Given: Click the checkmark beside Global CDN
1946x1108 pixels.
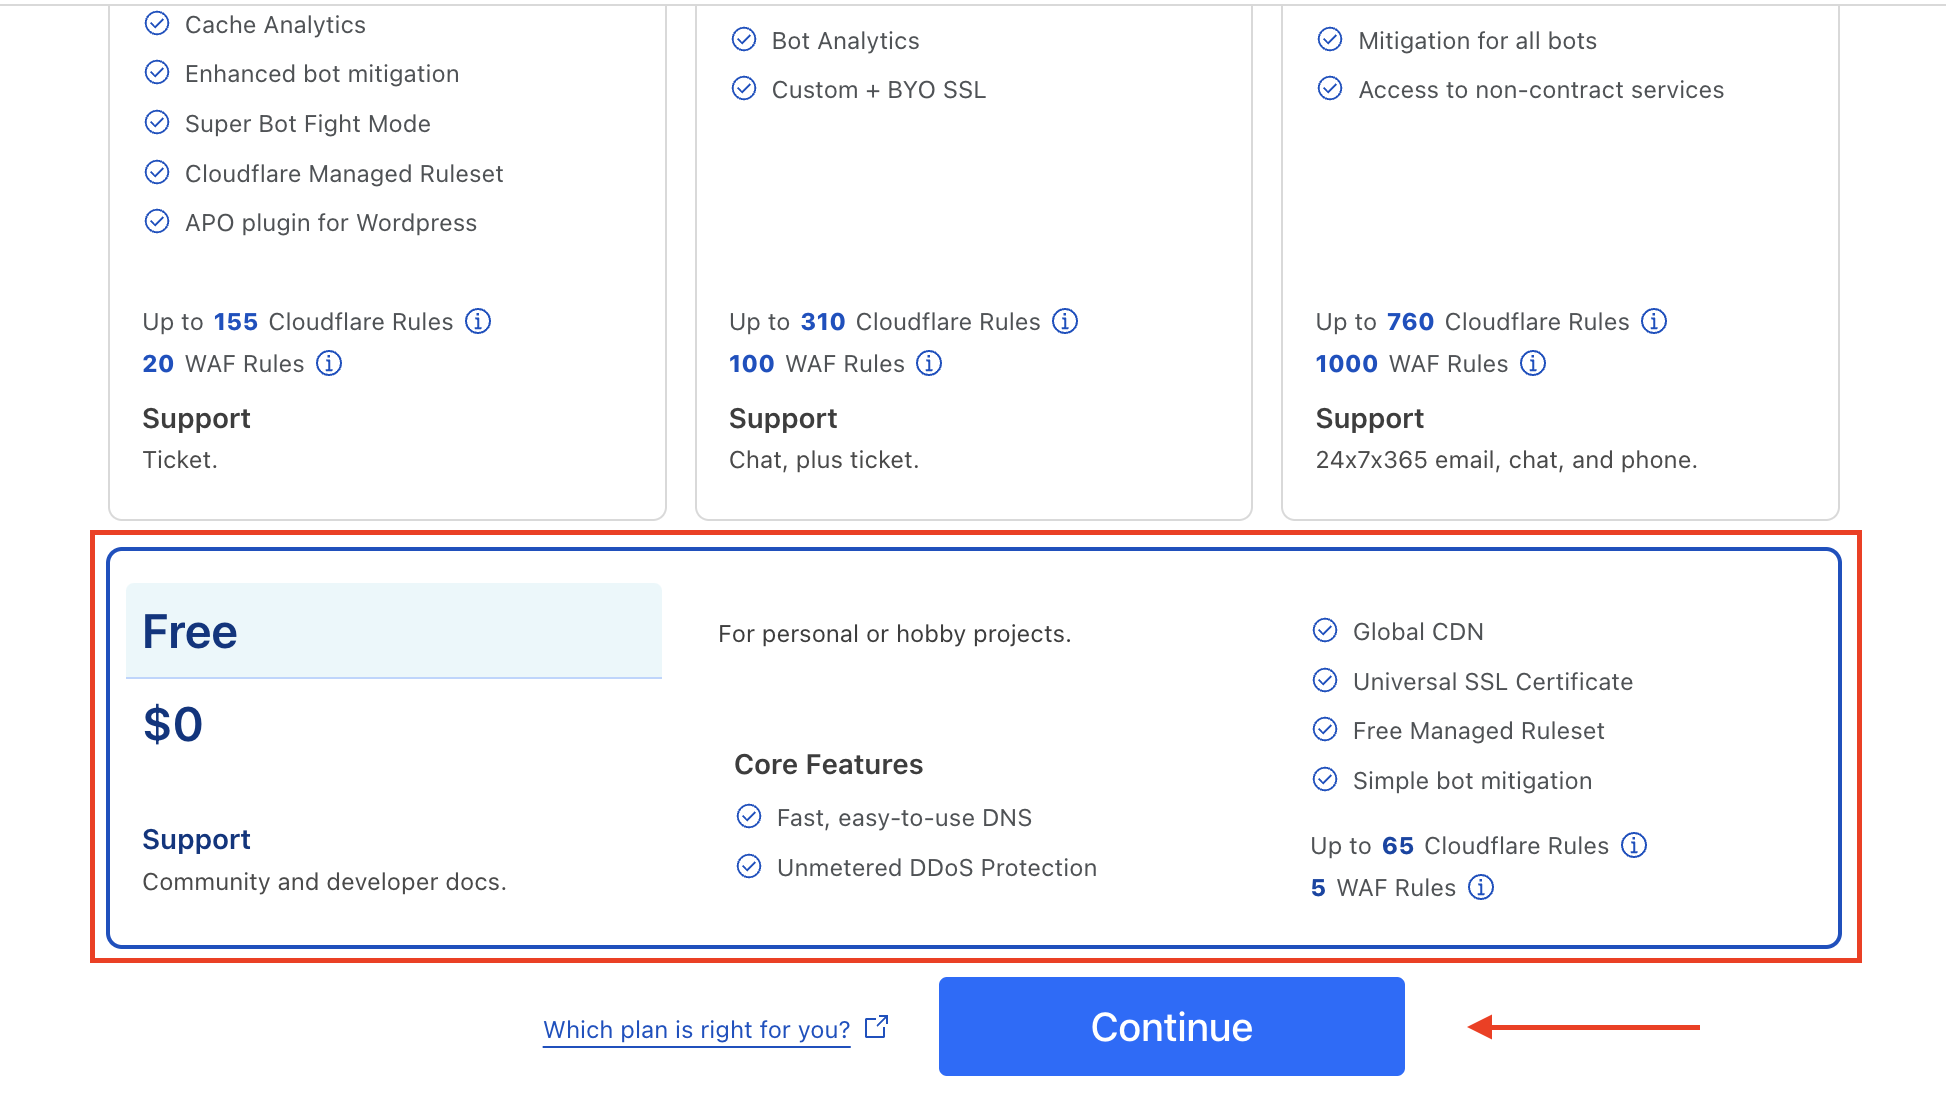Looking at the screenshot, I should 1325,630.
